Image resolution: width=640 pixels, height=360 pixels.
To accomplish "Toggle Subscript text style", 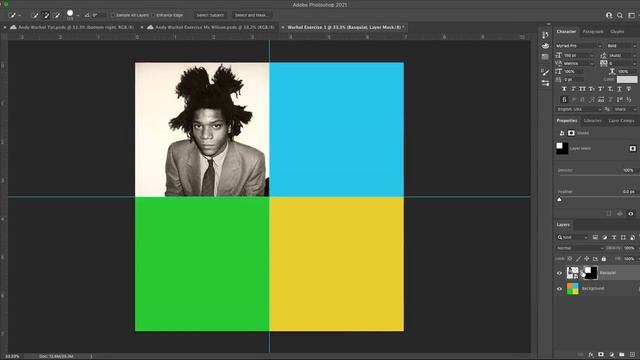I will pos(610,89).
